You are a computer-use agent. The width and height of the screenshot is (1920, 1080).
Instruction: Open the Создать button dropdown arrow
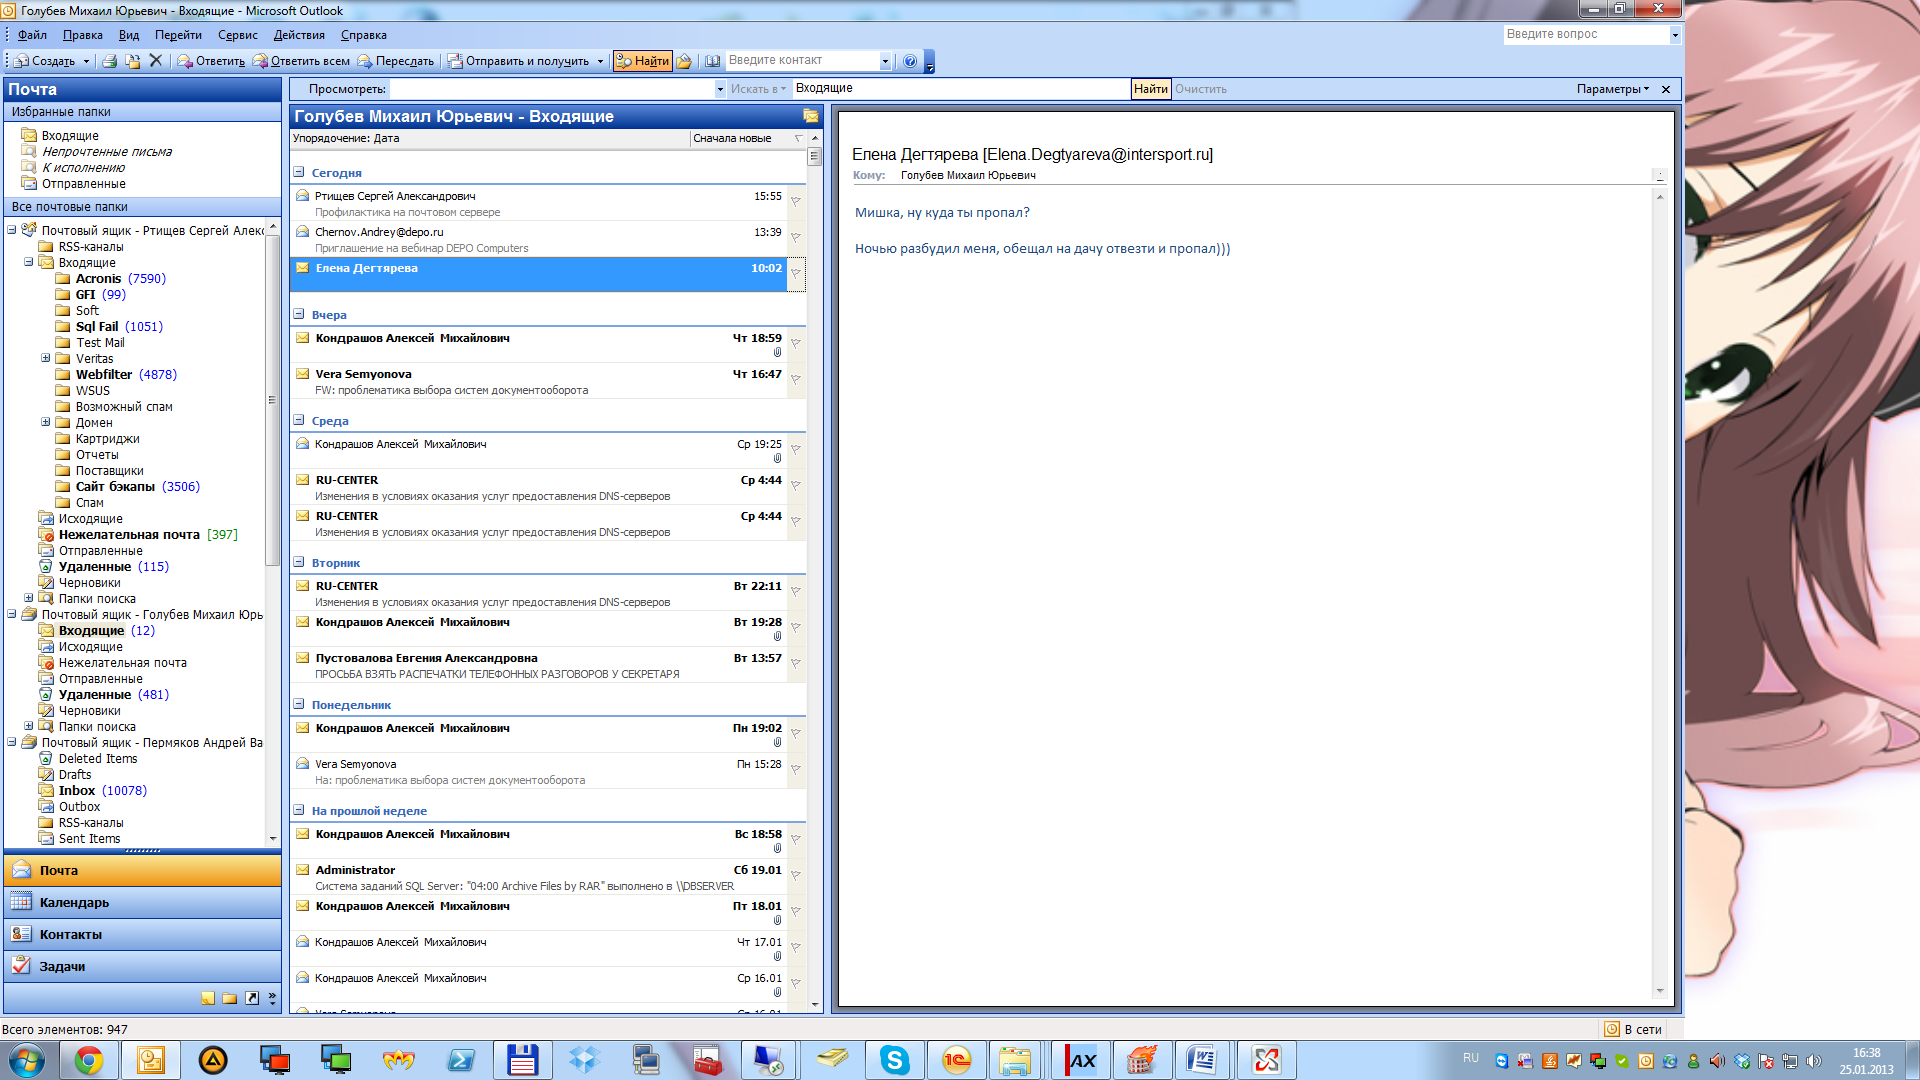click(86, 61)
